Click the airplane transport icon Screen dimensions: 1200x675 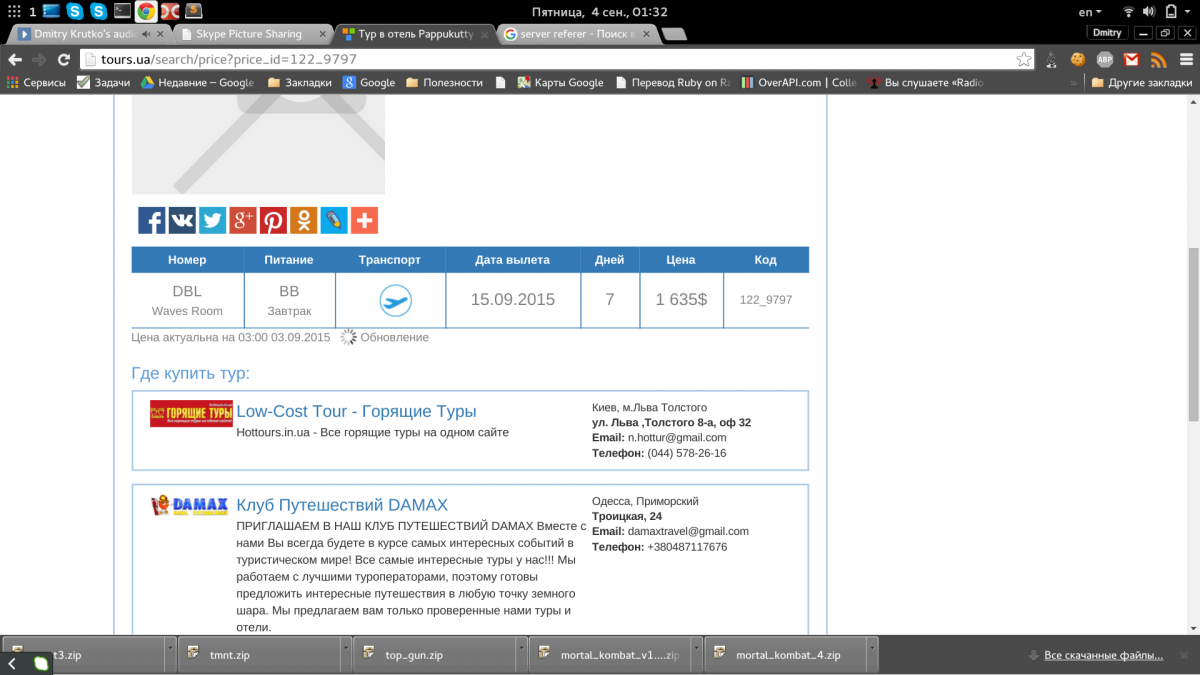click(x=396, y=301)
